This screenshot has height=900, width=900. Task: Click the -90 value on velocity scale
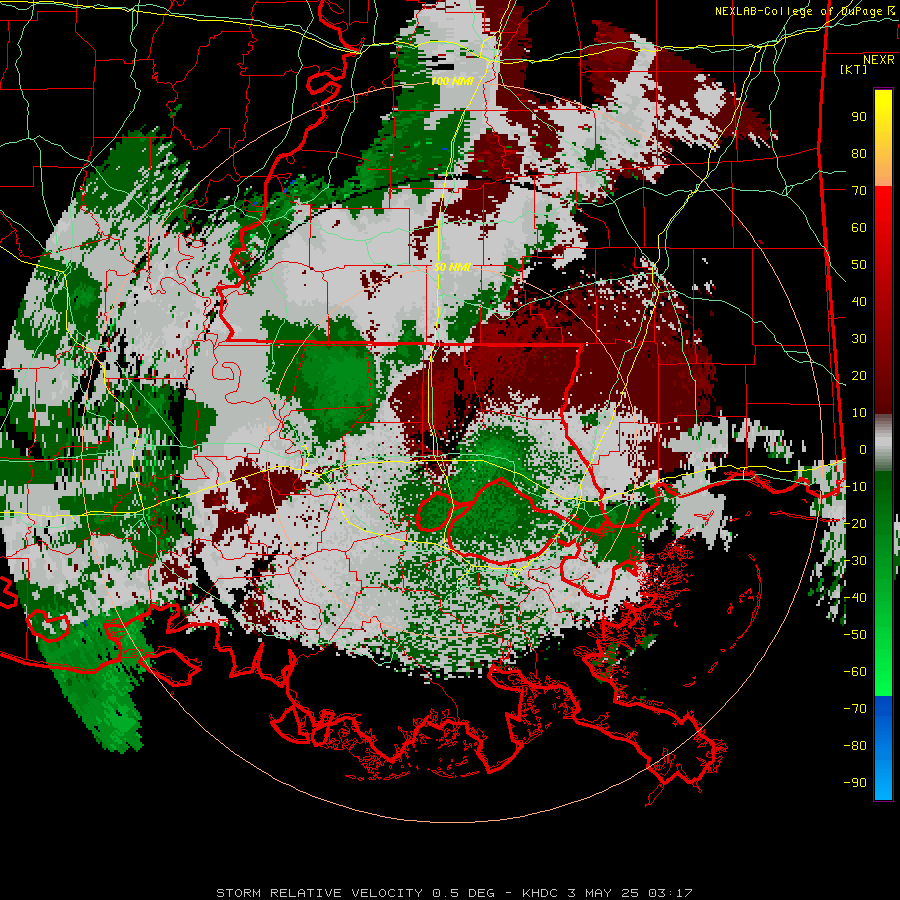tap(855, 783)
